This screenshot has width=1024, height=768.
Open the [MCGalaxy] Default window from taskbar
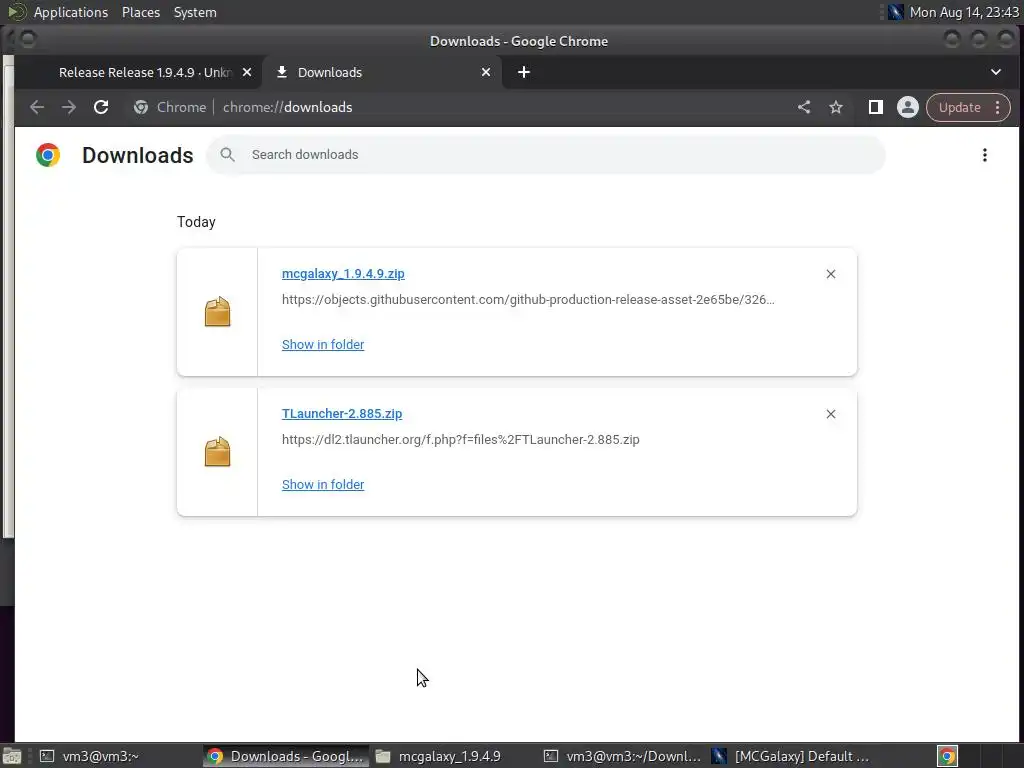pos(790,756)
